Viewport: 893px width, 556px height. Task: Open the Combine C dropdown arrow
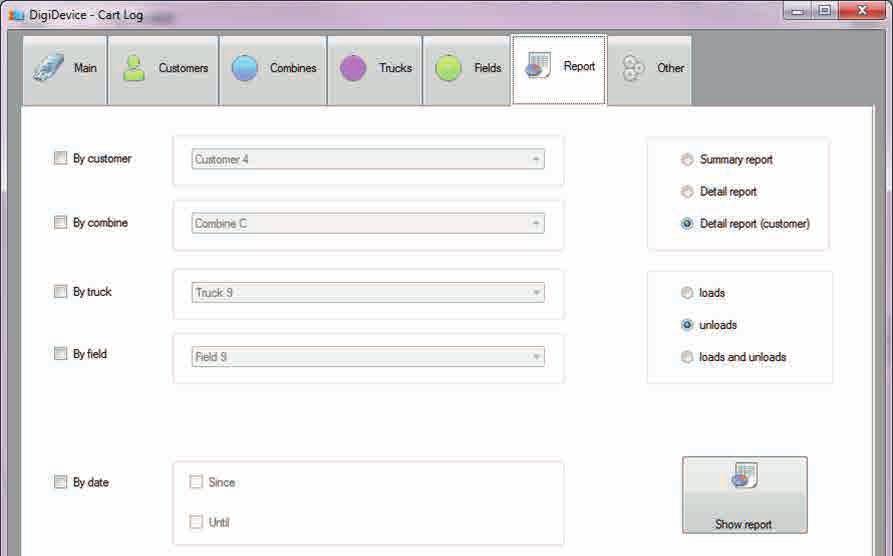(536, 223)
